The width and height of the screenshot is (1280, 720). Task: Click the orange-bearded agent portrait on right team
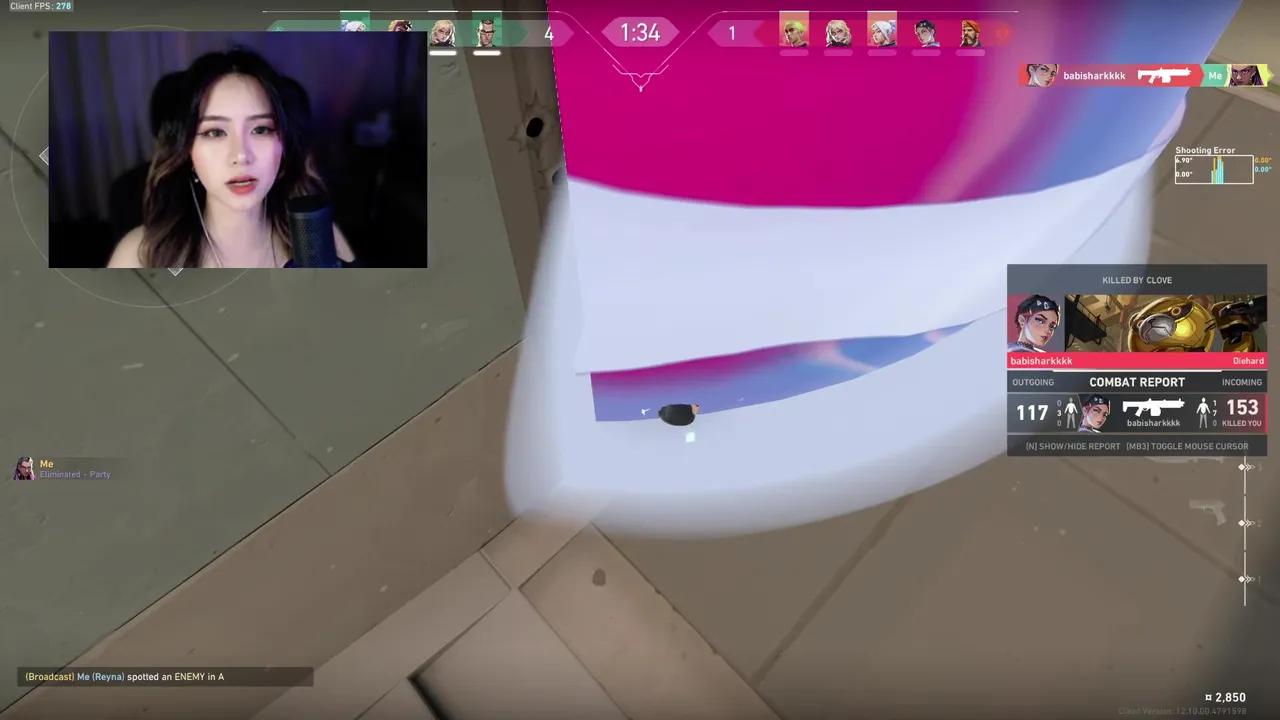(970, 33)
